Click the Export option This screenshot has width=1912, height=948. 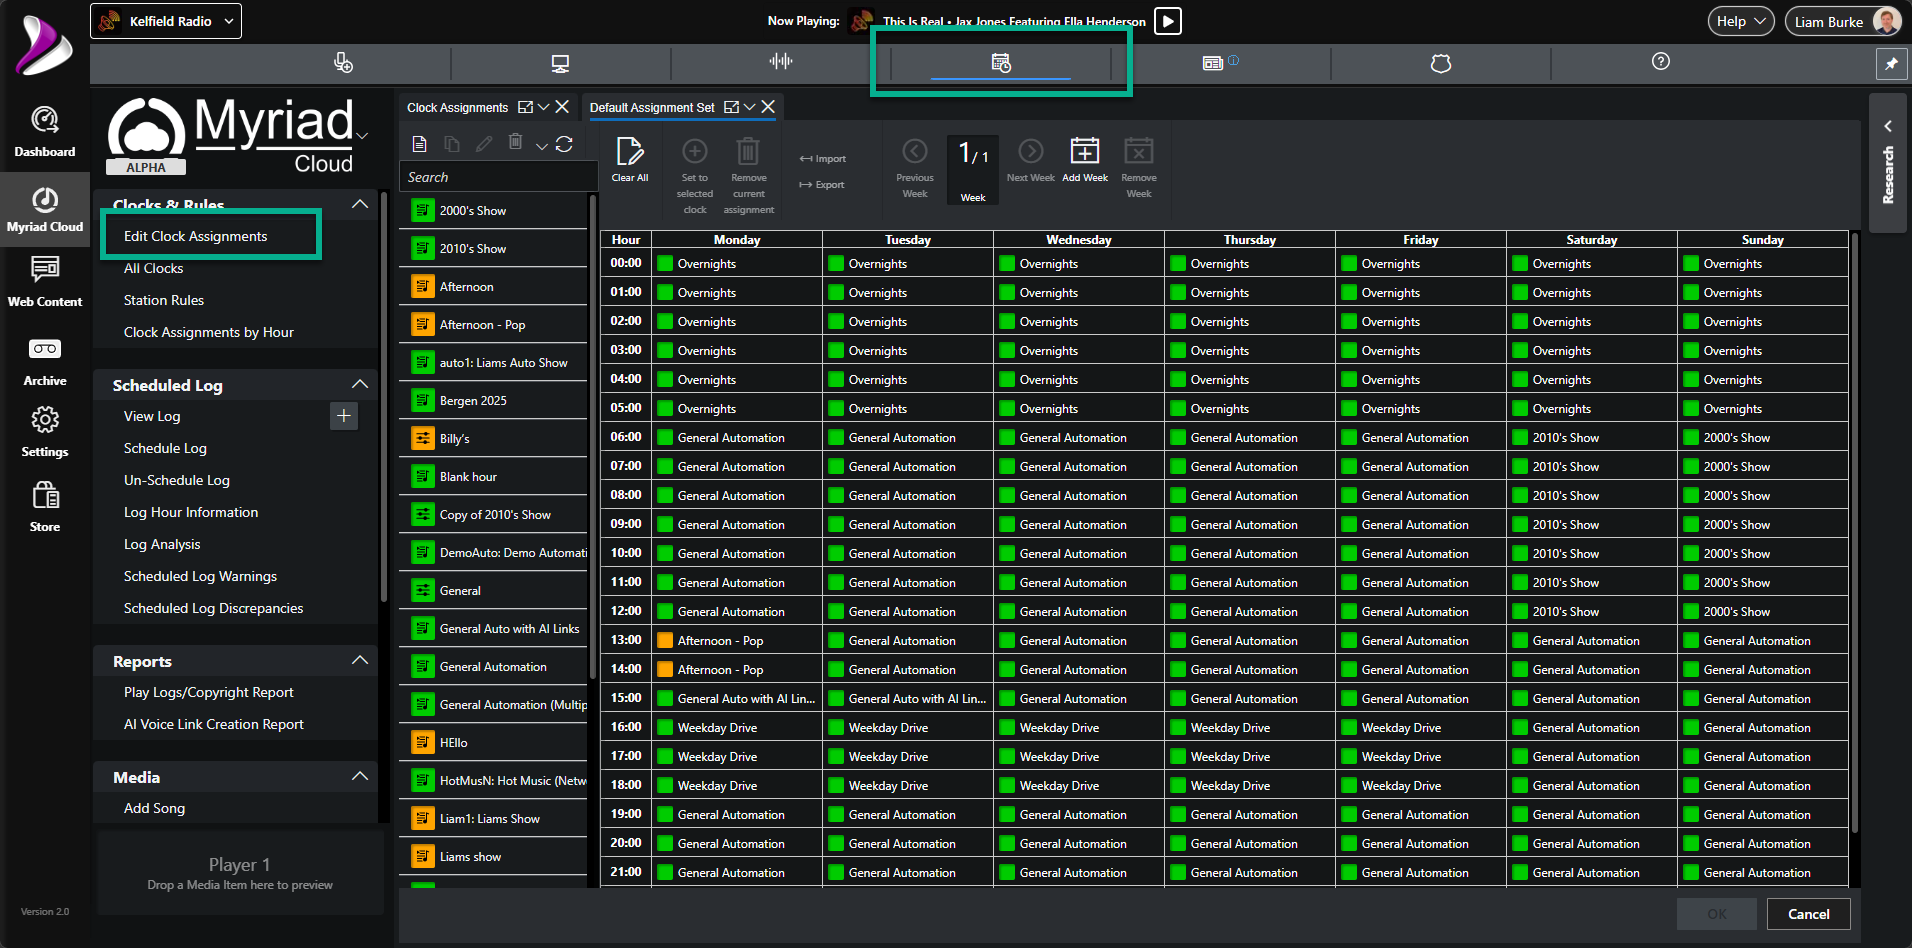[822, 185]
